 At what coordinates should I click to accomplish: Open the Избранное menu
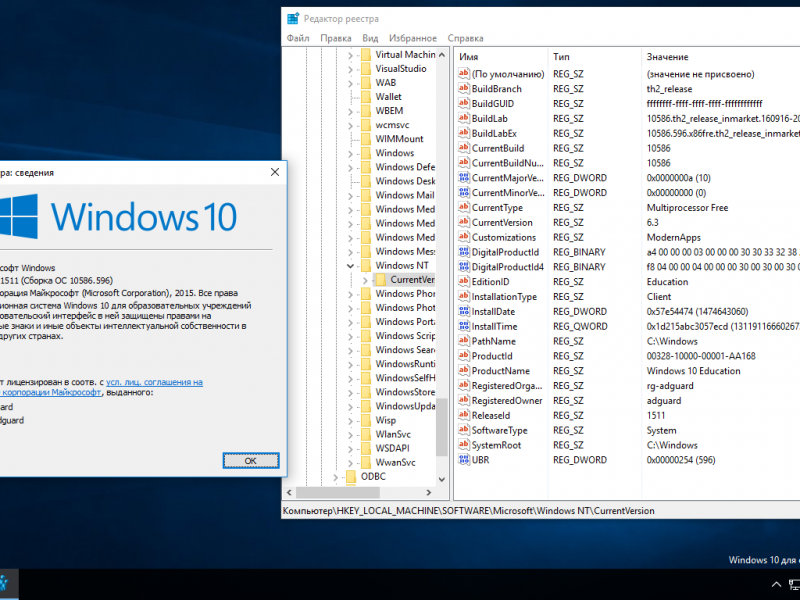413,38
